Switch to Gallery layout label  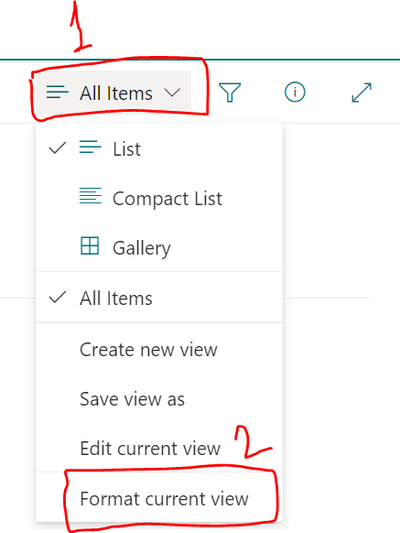point(141,248)
